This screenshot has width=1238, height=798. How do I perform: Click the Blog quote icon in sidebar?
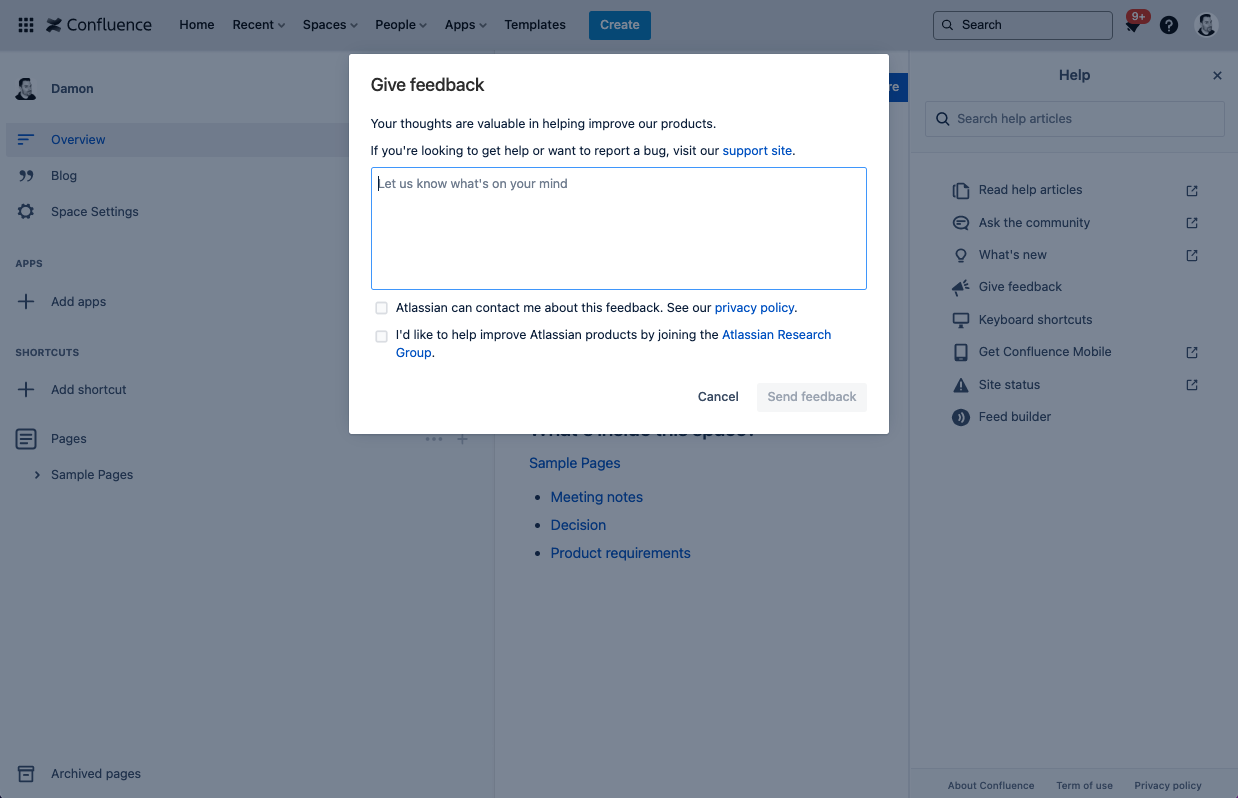click(x=27, y=176)
